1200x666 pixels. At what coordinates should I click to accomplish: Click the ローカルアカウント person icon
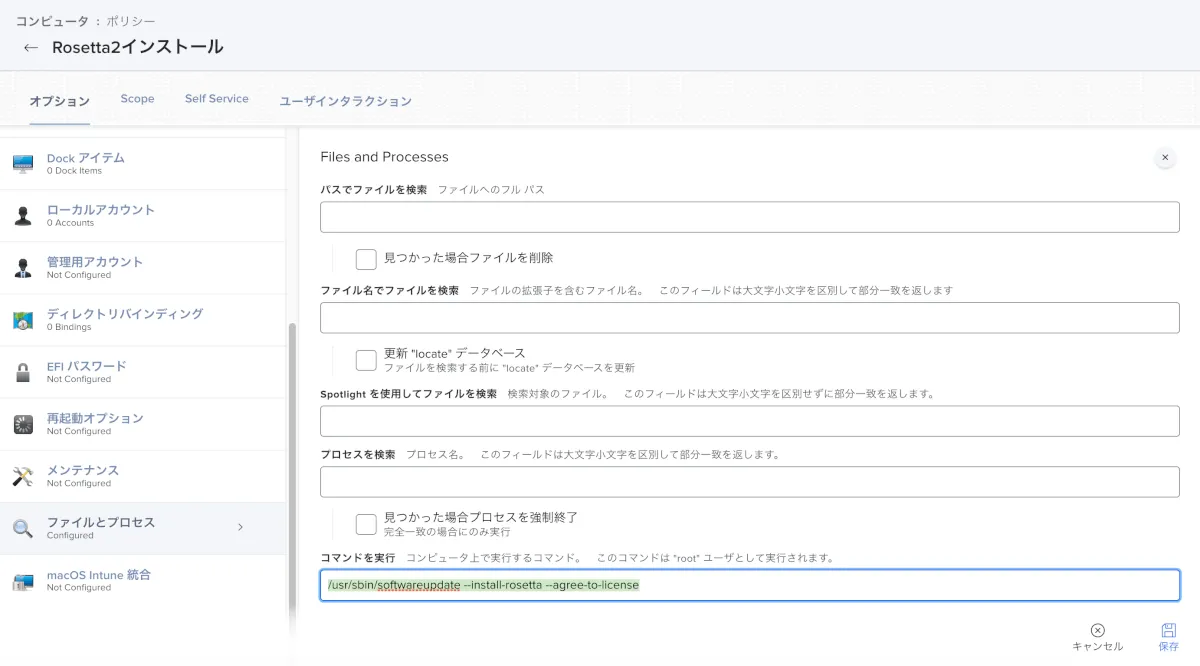23,216
